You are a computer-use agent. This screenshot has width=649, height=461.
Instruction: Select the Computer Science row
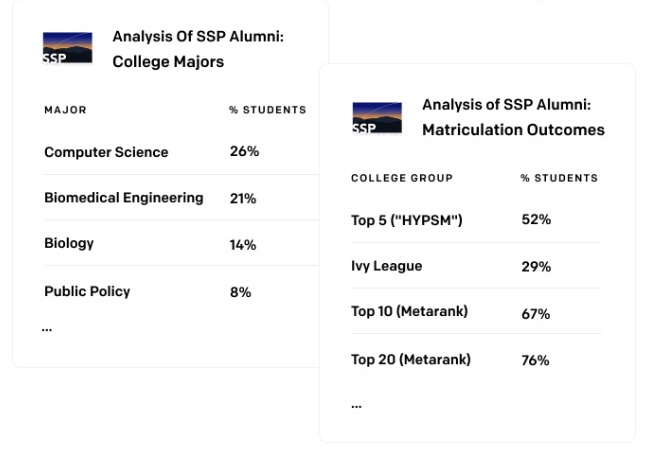click(x=181, y=152)
